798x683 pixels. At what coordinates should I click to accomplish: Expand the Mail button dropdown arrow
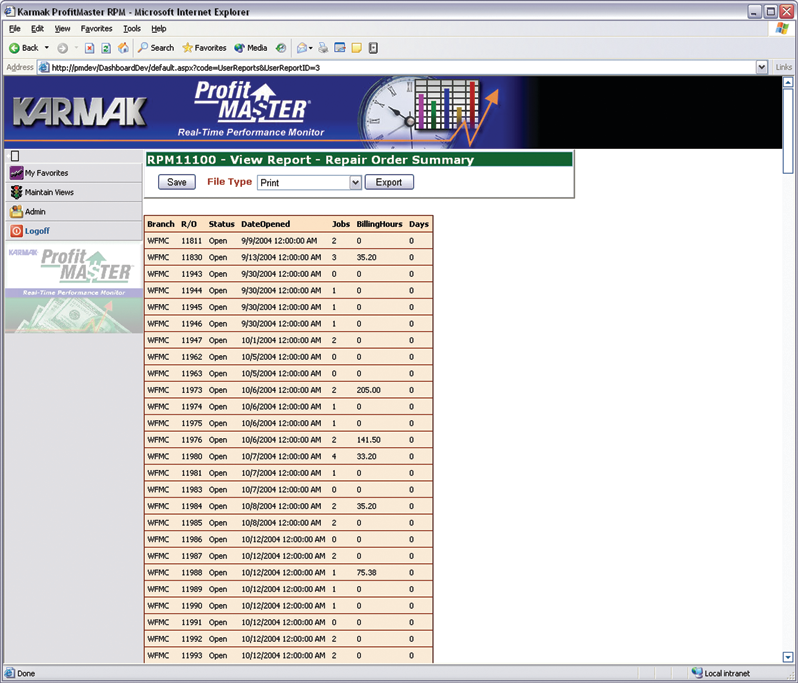pos(310,48)
